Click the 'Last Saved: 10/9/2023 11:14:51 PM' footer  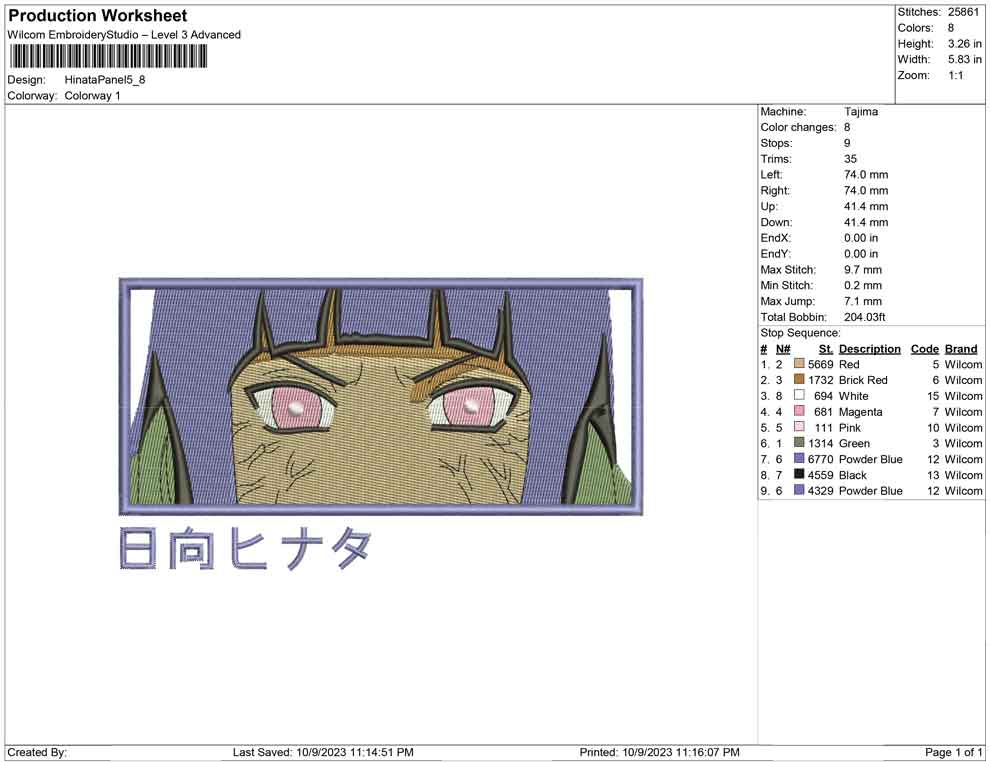click(323, 752)
